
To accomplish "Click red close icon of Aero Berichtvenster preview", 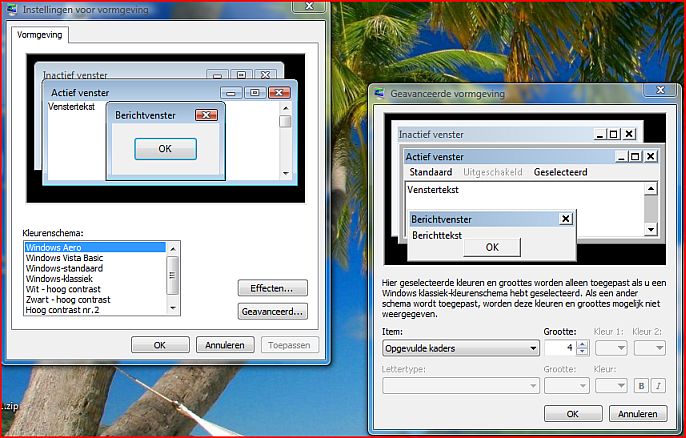I will 206,115.
